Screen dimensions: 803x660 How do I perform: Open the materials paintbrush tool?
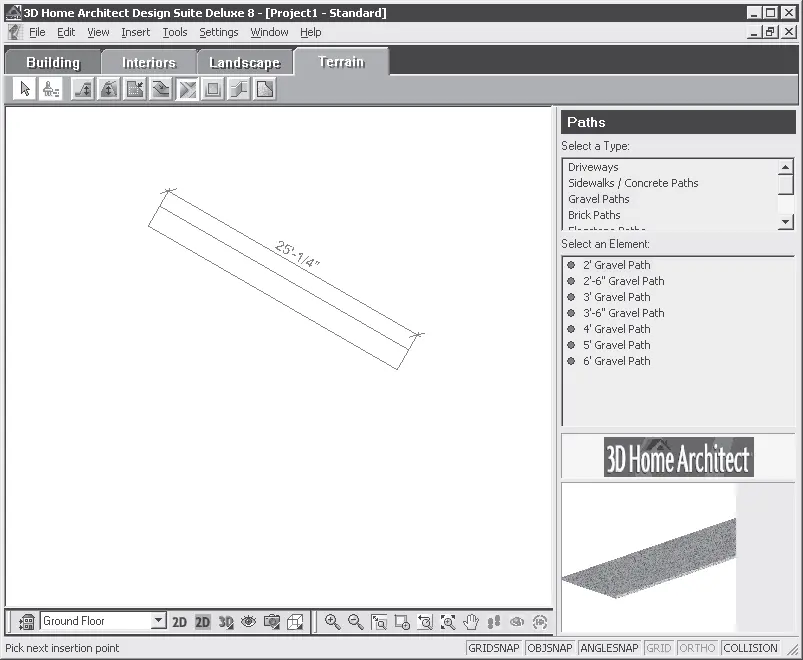tap(51, 89)
